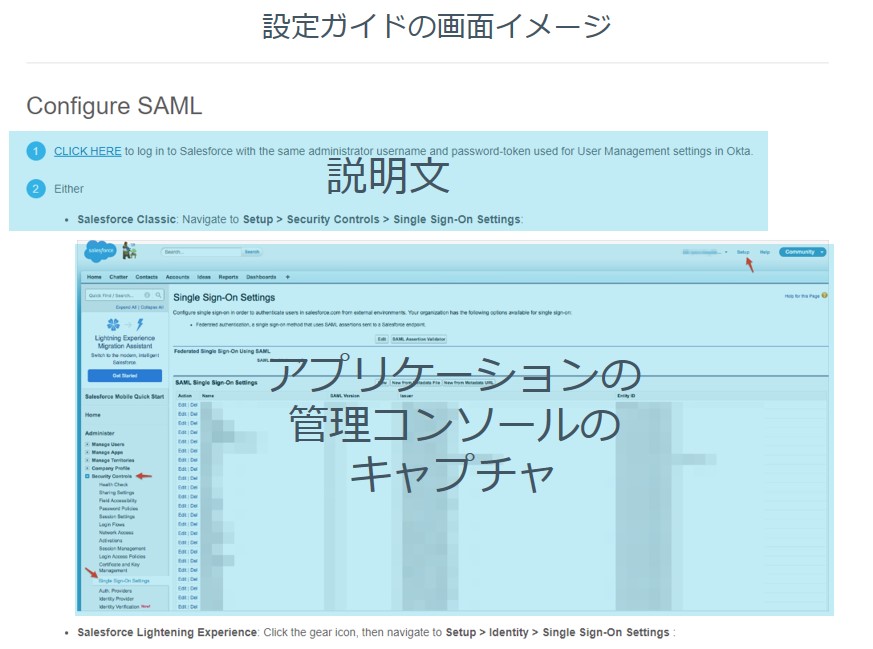Click the Setup link in the header
The height and width of the screenshot is (649, 873).
click(x=743, y=252)
